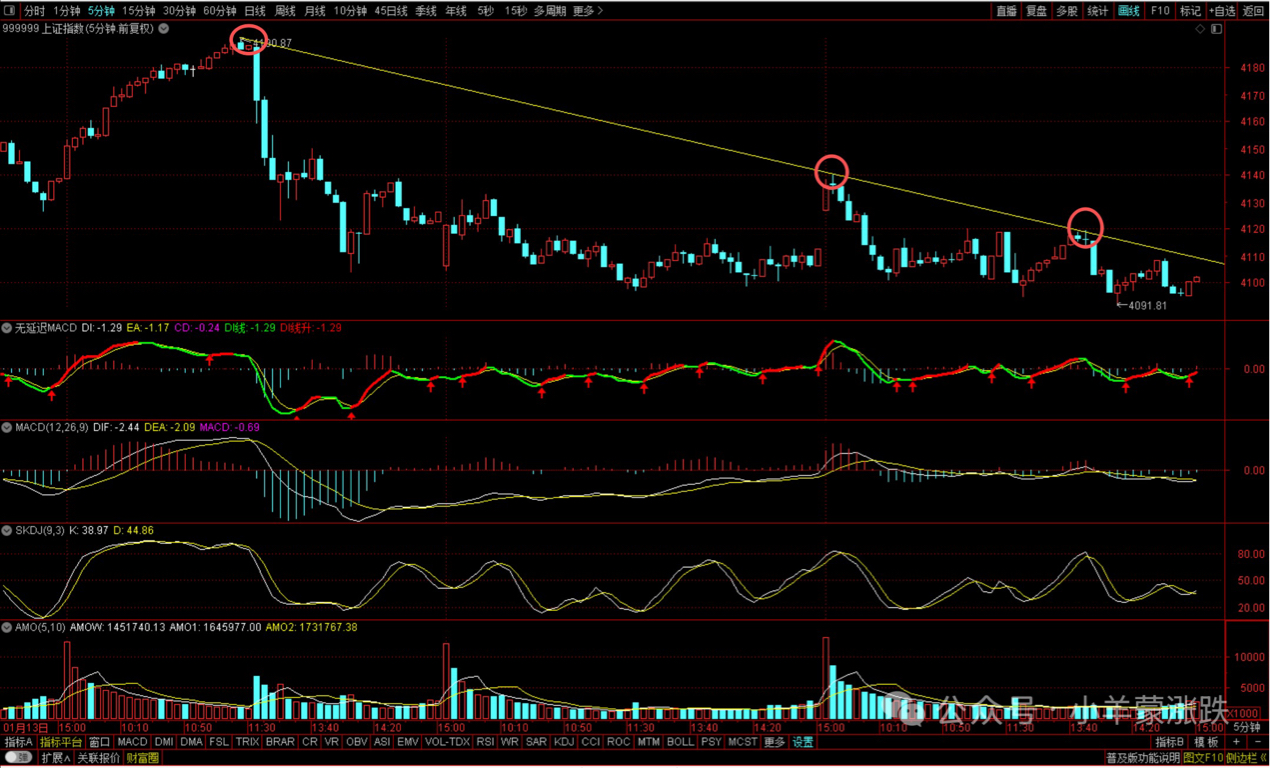Viewport: 1270px width, 768px height.
Task: Switch to 周线 weekly chart
Action: [x=285, y=11]
